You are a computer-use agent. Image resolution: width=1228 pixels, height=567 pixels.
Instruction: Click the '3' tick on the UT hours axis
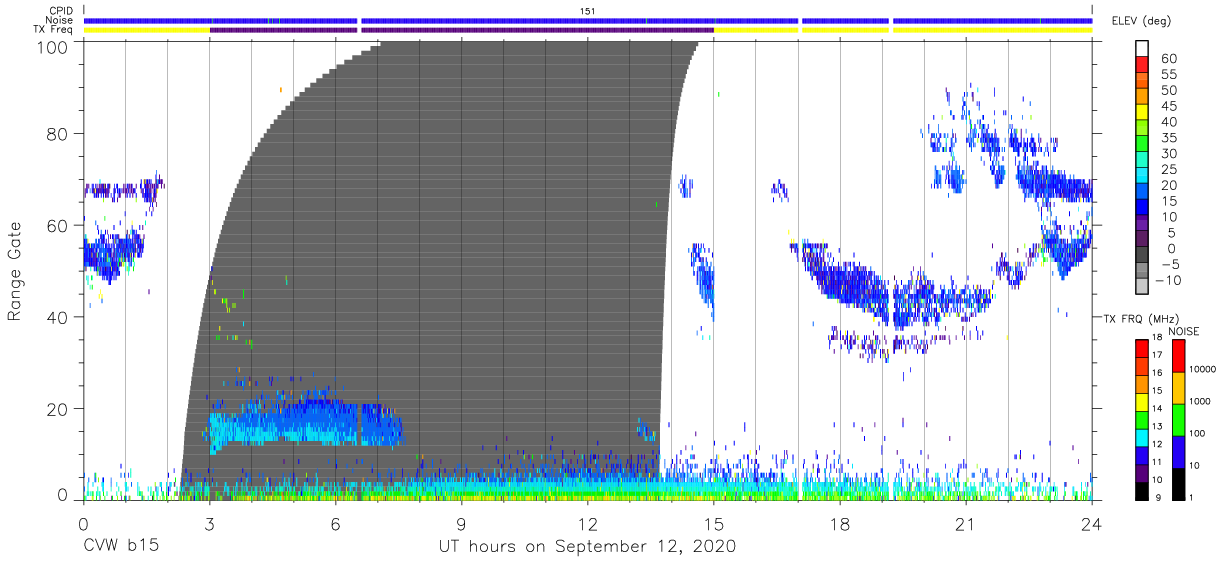209,524
